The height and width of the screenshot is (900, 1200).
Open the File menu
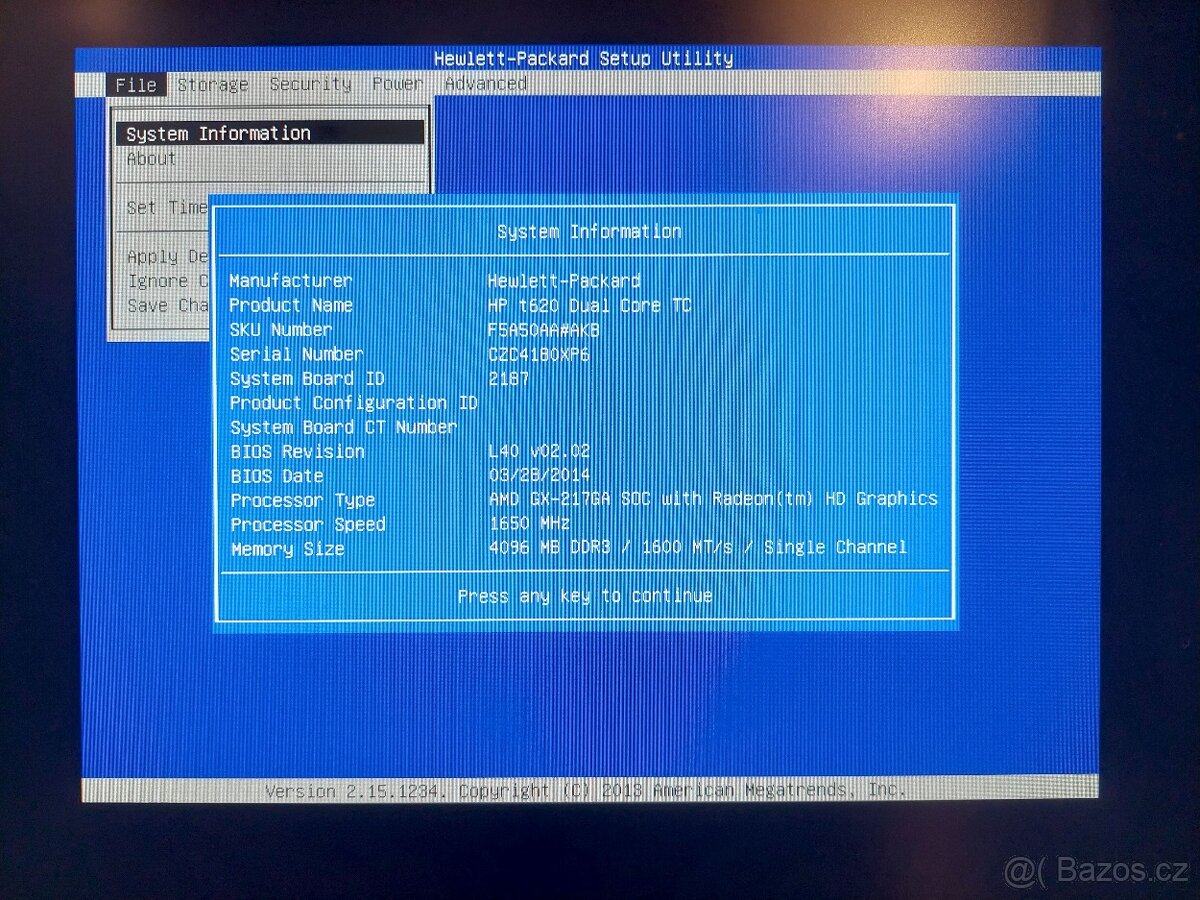click(x=136, y=85)
